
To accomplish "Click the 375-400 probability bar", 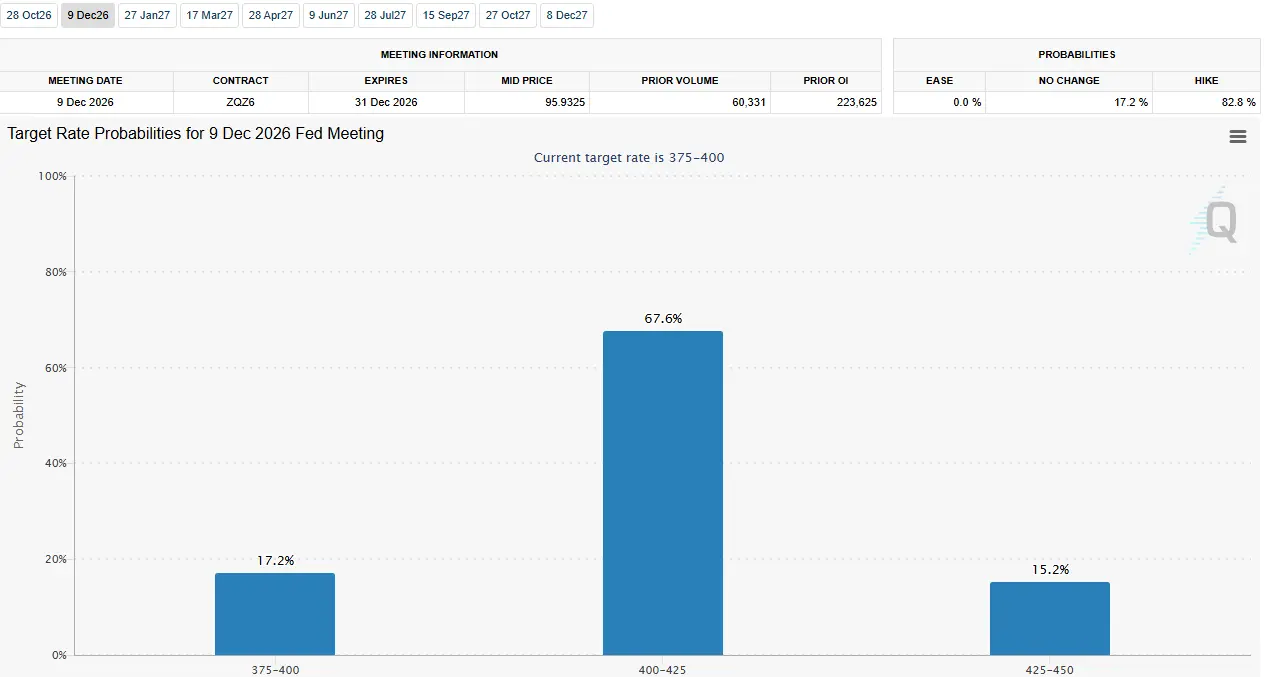I will click(x=275, y=614).
